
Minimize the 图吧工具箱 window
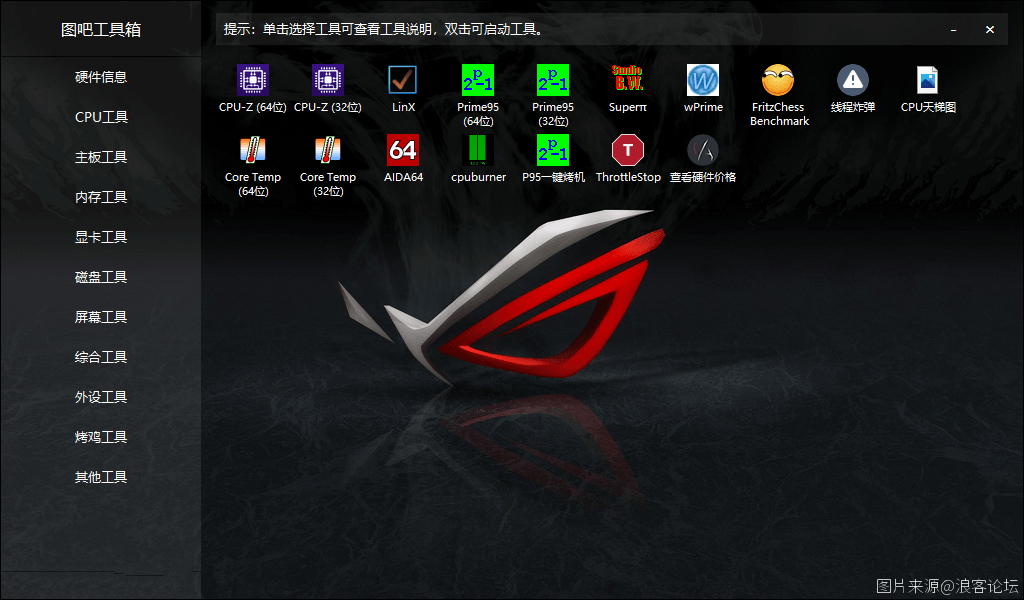click(x=953, y=29)
